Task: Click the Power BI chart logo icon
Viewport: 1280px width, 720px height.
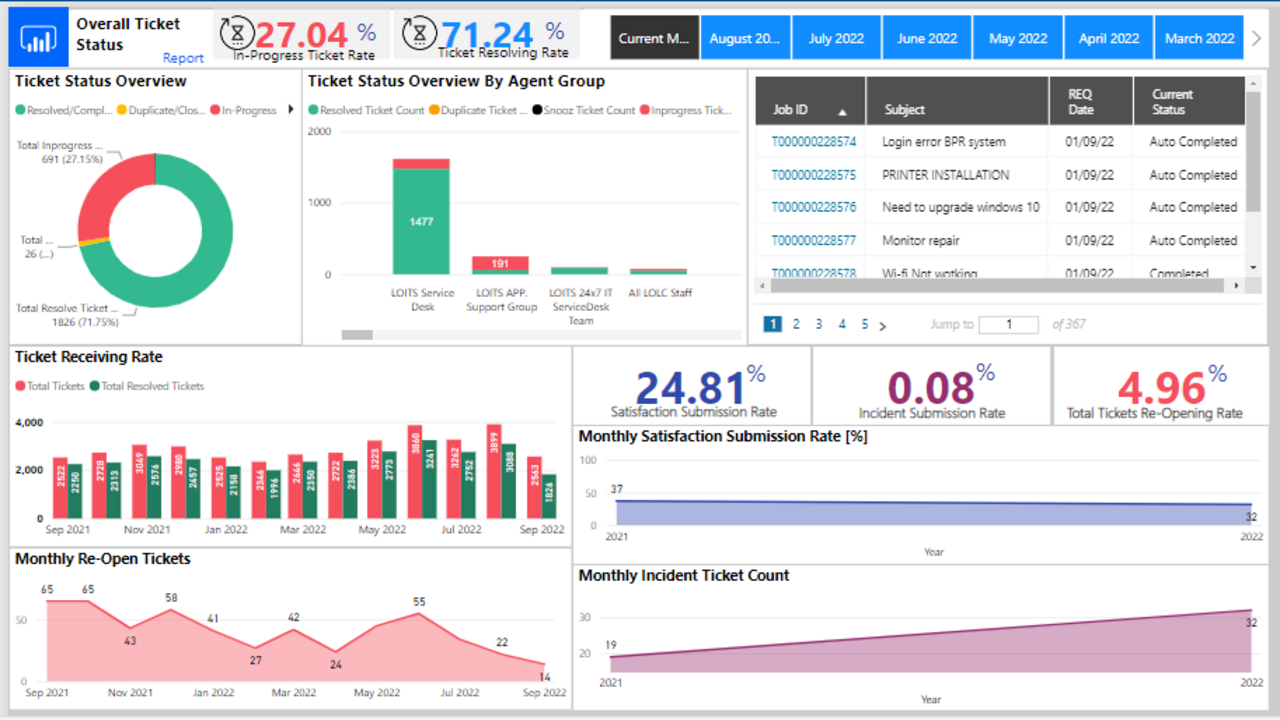Action: point(38,36)
